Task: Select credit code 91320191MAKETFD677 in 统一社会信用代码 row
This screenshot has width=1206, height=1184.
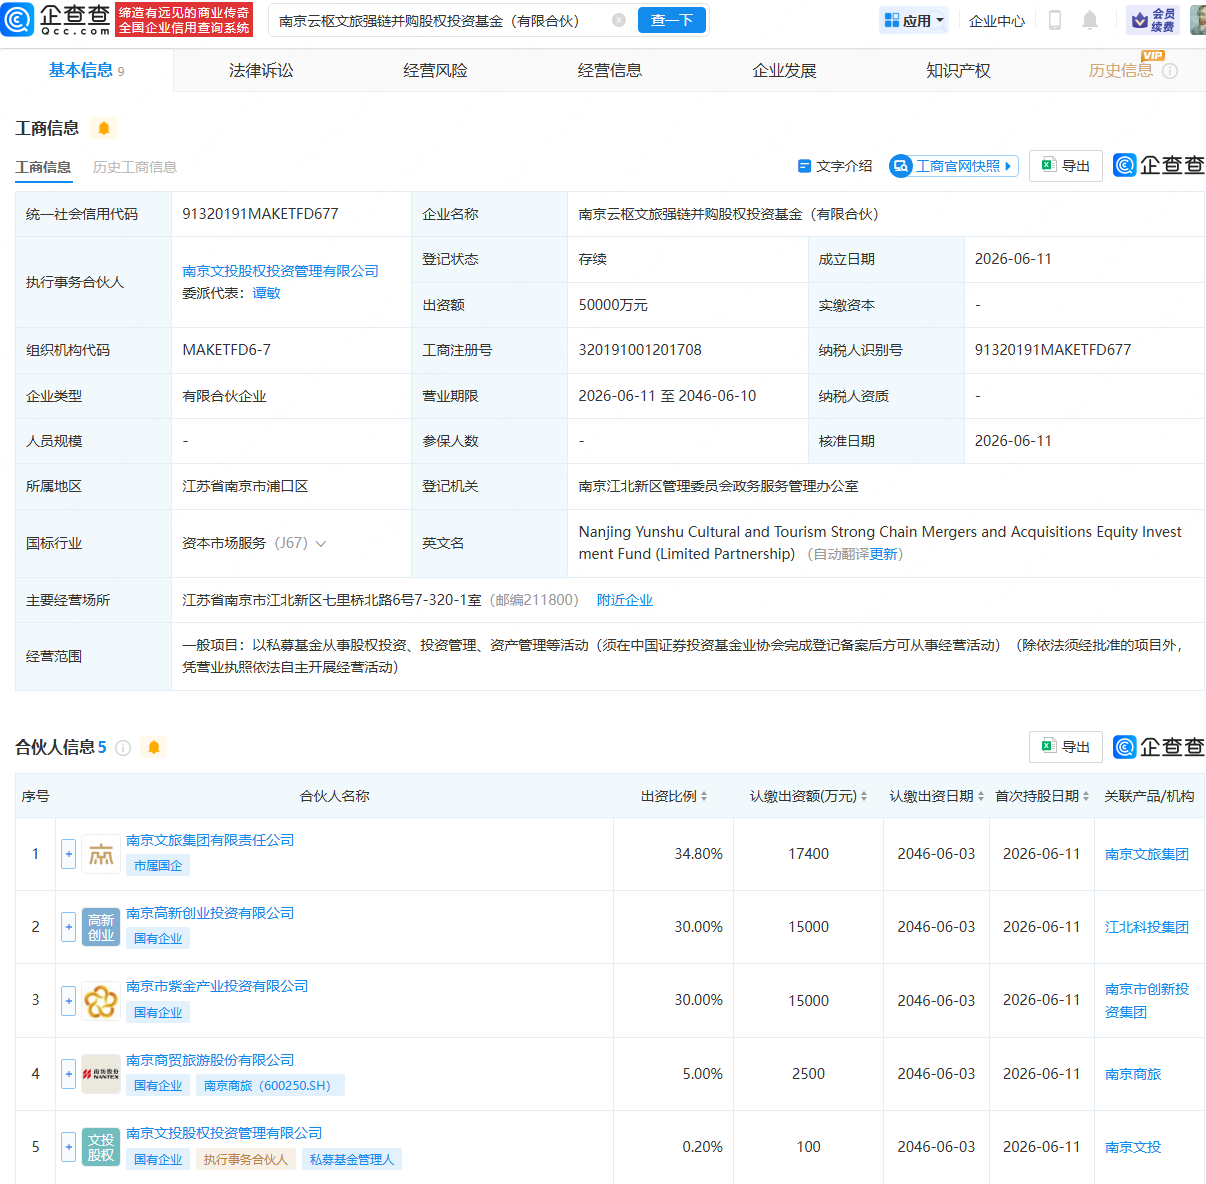Action: (260, 214)
